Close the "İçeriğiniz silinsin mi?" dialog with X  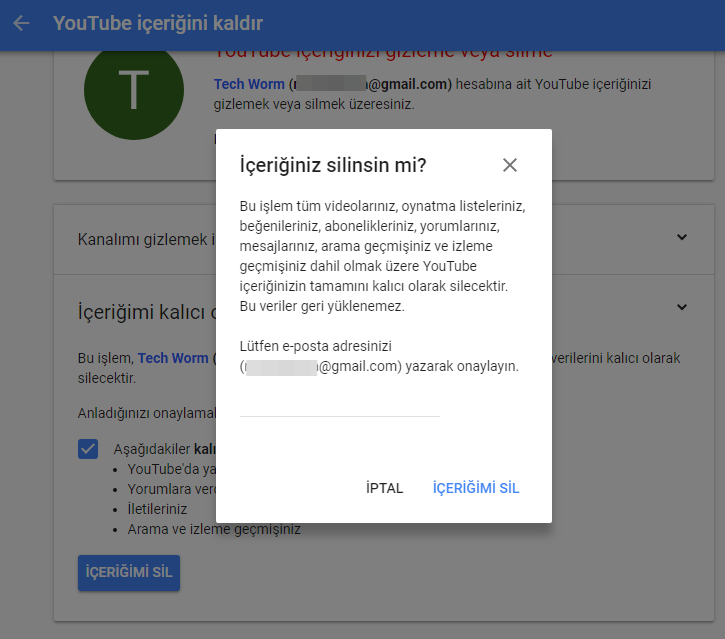510,165
